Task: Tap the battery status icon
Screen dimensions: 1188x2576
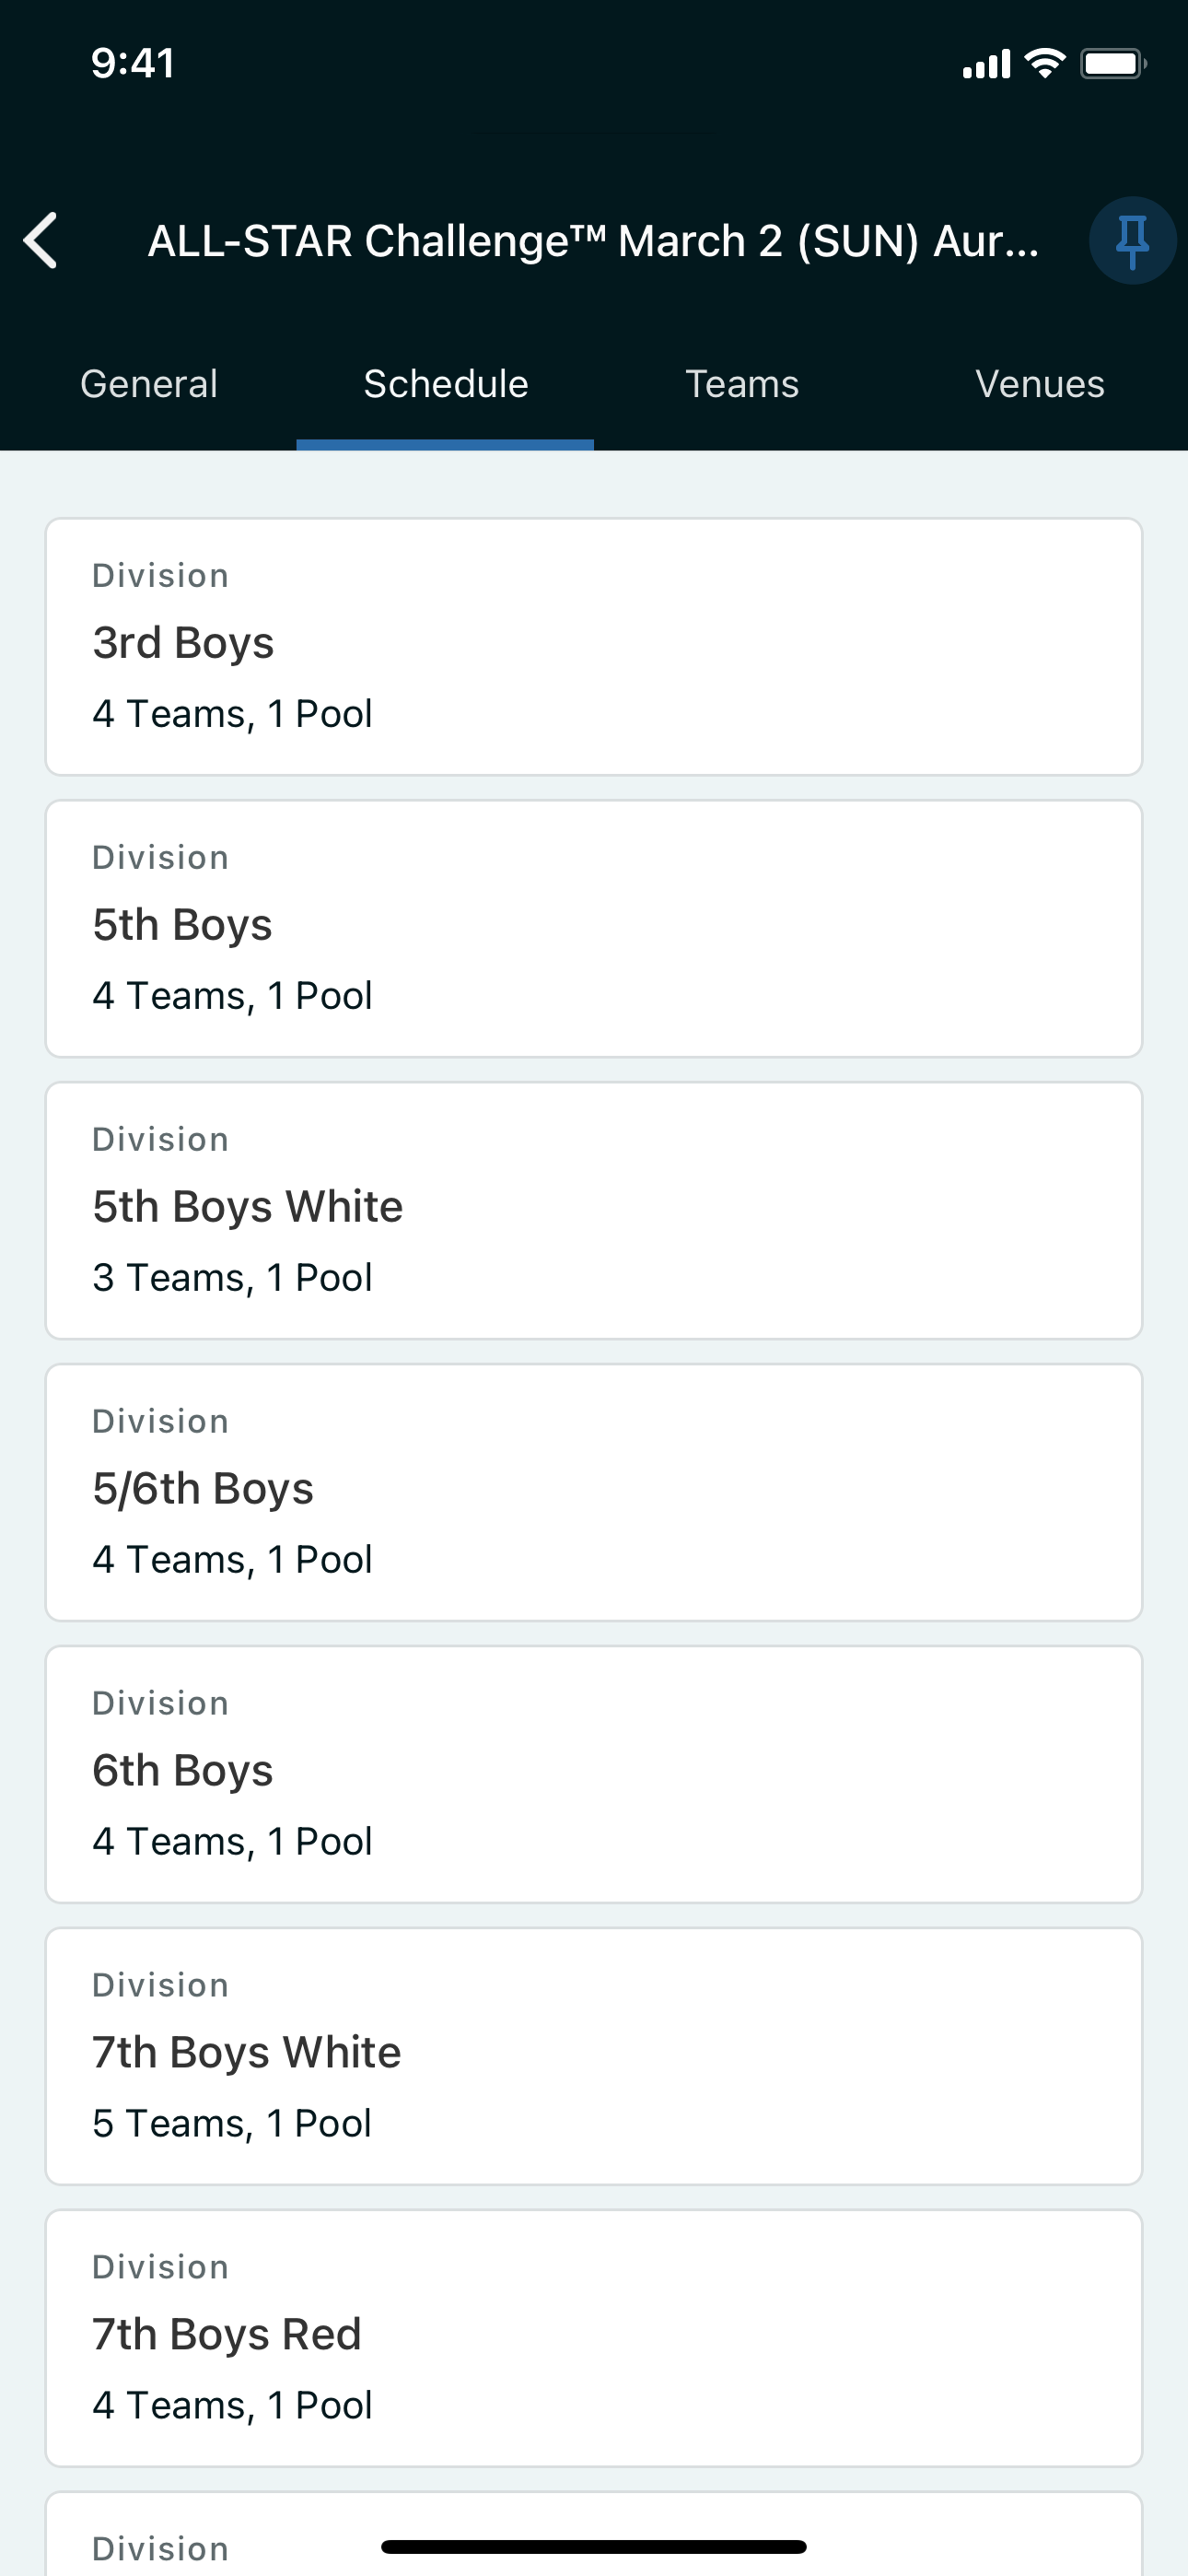Action: [1113, 64]
